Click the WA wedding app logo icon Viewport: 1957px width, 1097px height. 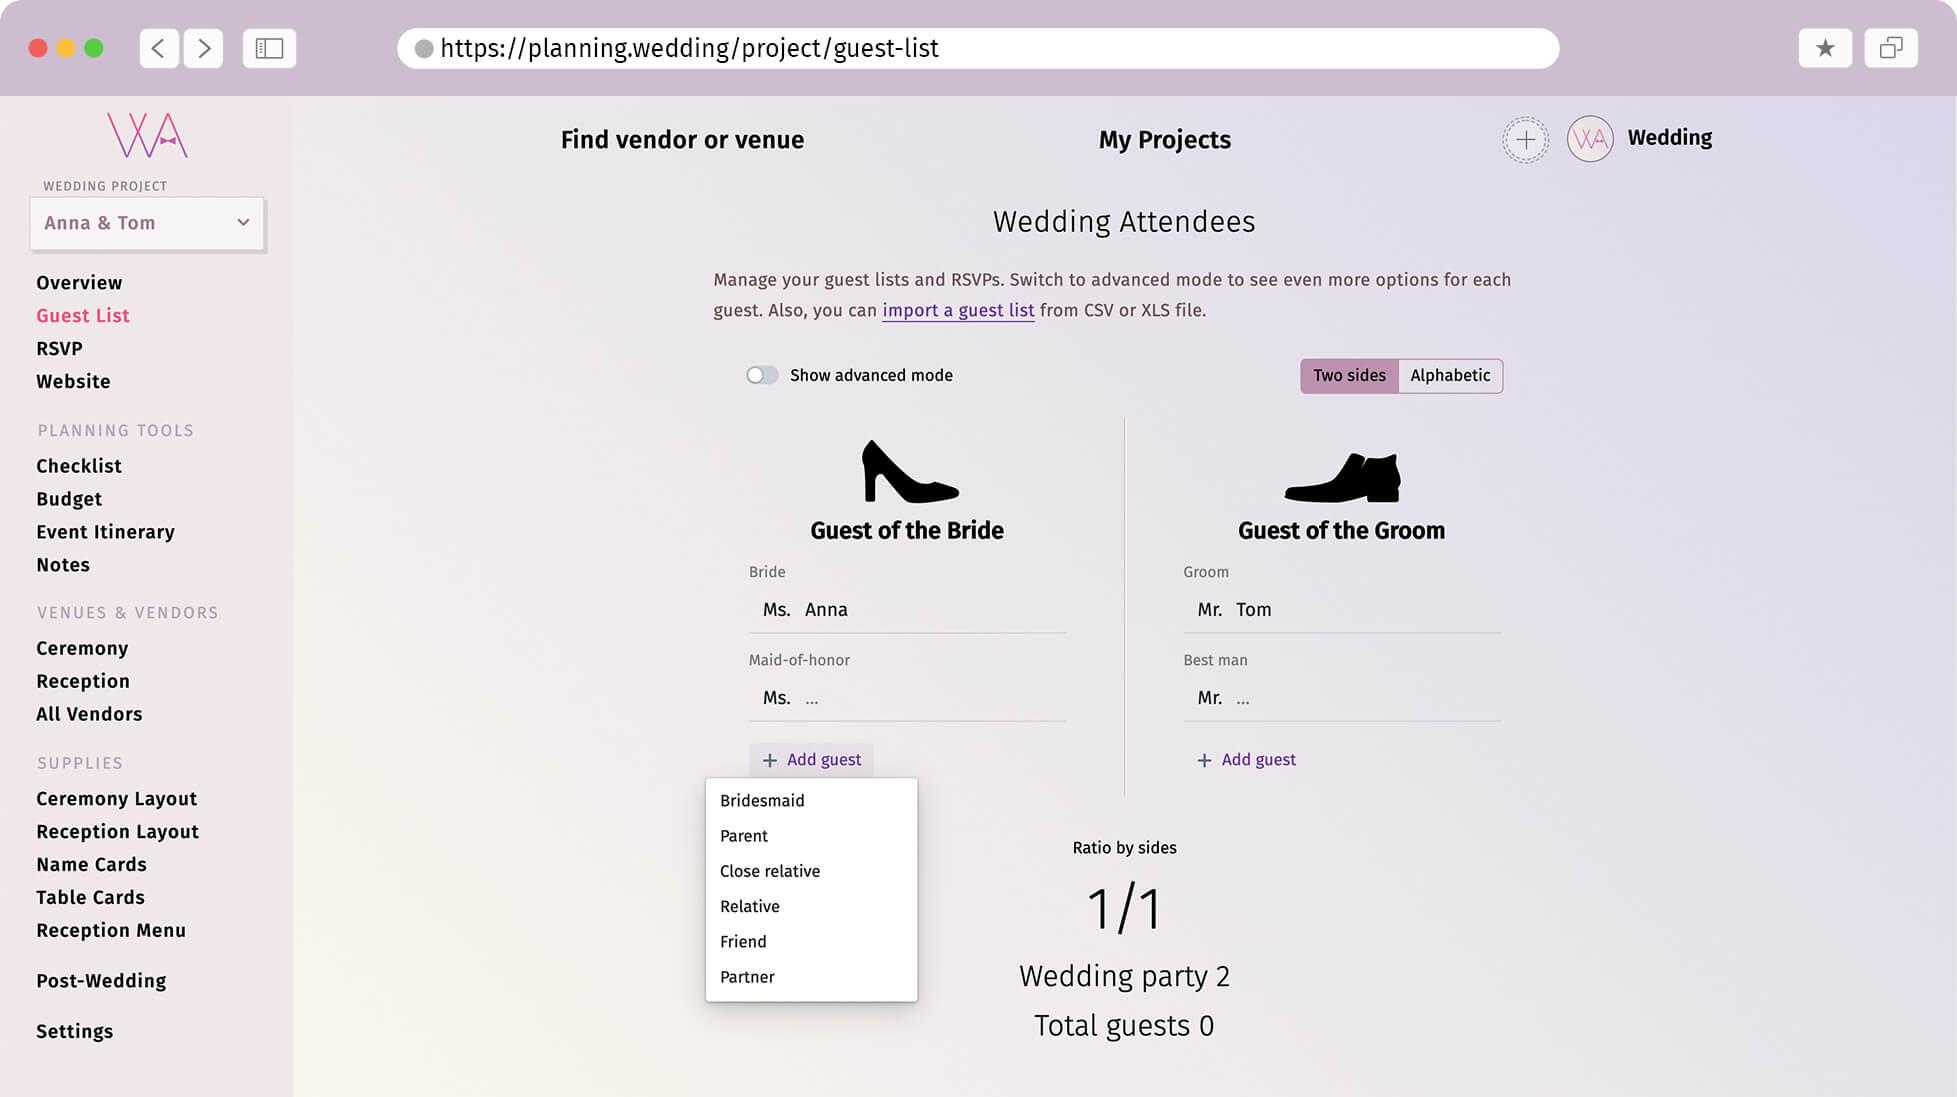pyautogui.click(x=147, y=134)
